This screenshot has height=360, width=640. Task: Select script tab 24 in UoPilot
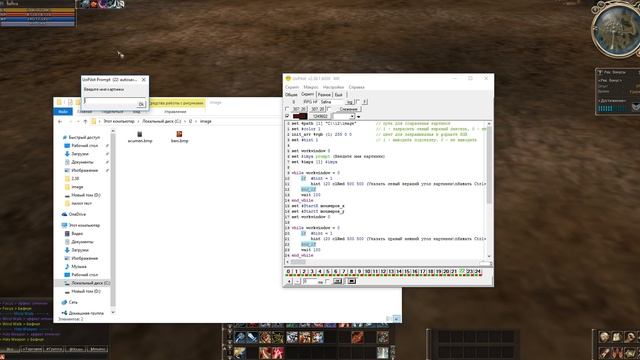click(x=478, y=271)
